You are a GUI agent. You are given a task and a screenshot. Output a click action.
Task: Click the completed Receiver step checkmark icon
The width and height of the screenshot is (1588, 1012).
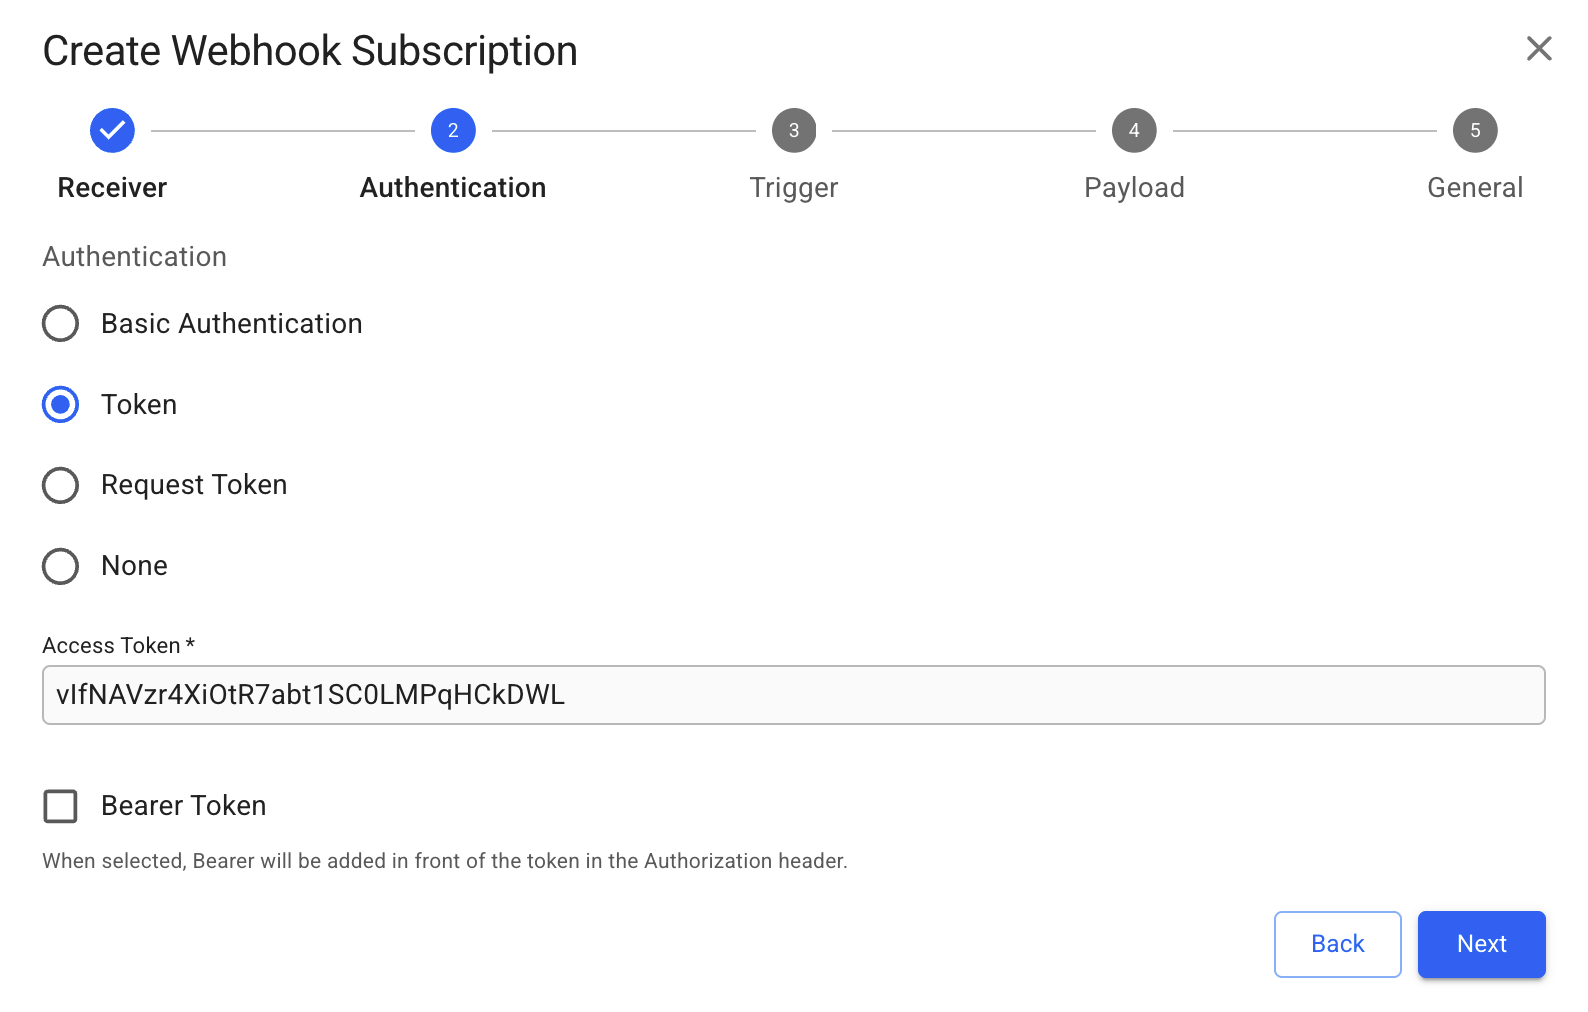pos(112,131)
